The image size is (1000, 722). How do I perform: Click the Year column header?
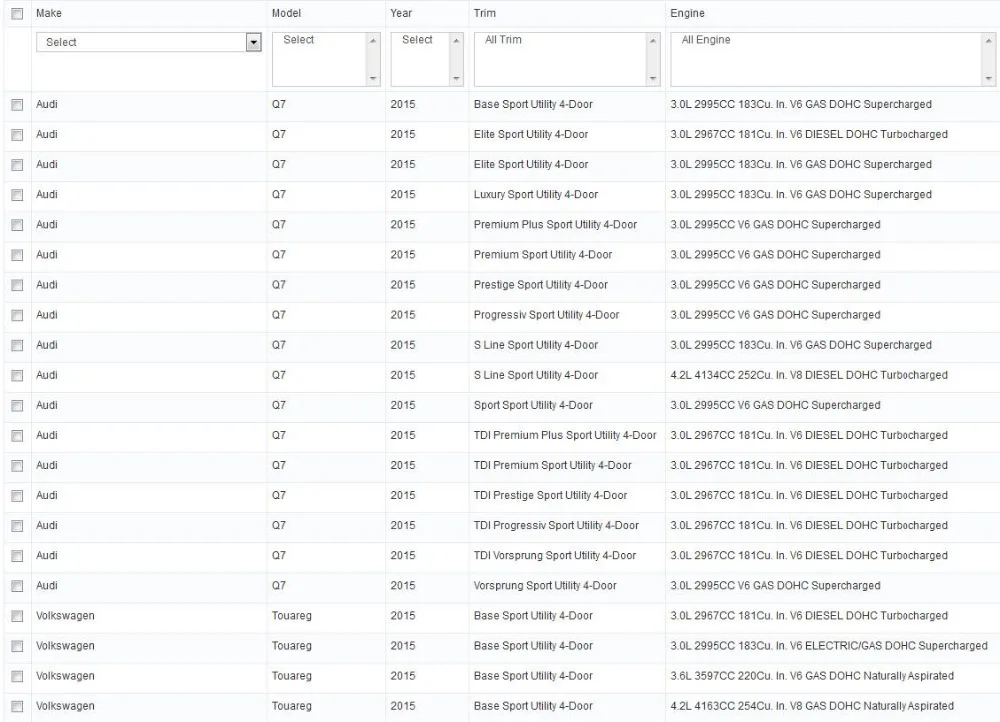[401, 13]
